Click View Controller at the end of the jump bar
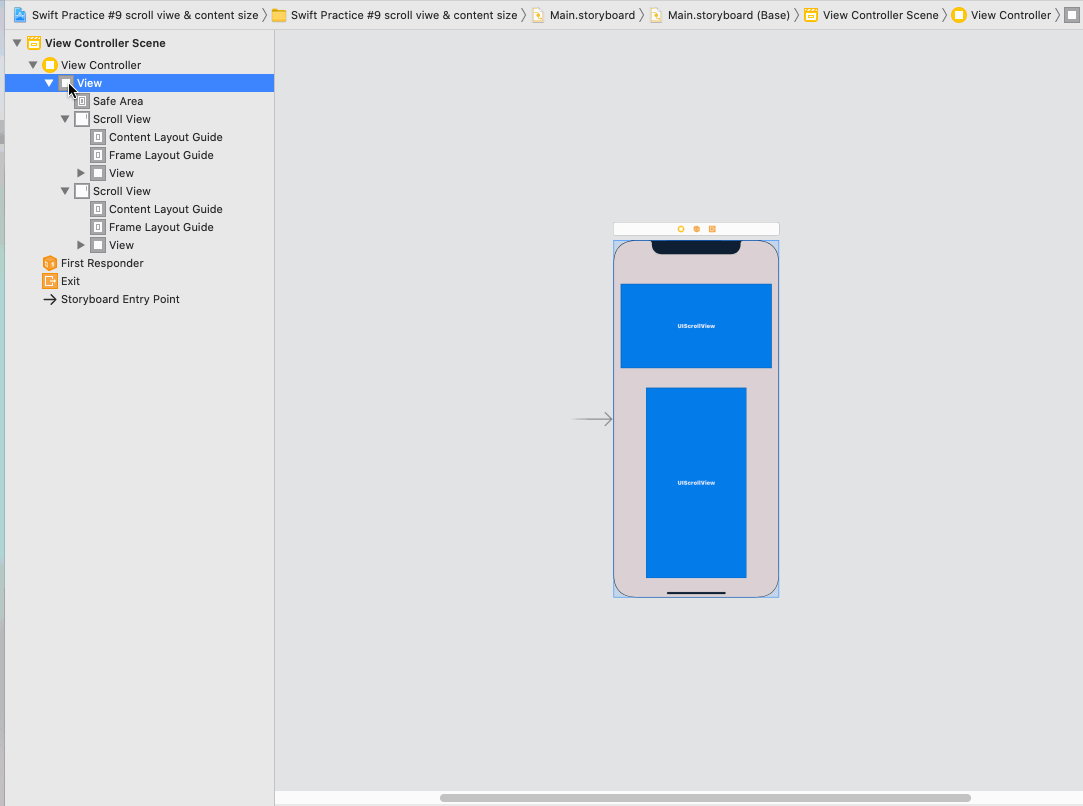This screenshot has height=806, width=1083. point(1010,15)
